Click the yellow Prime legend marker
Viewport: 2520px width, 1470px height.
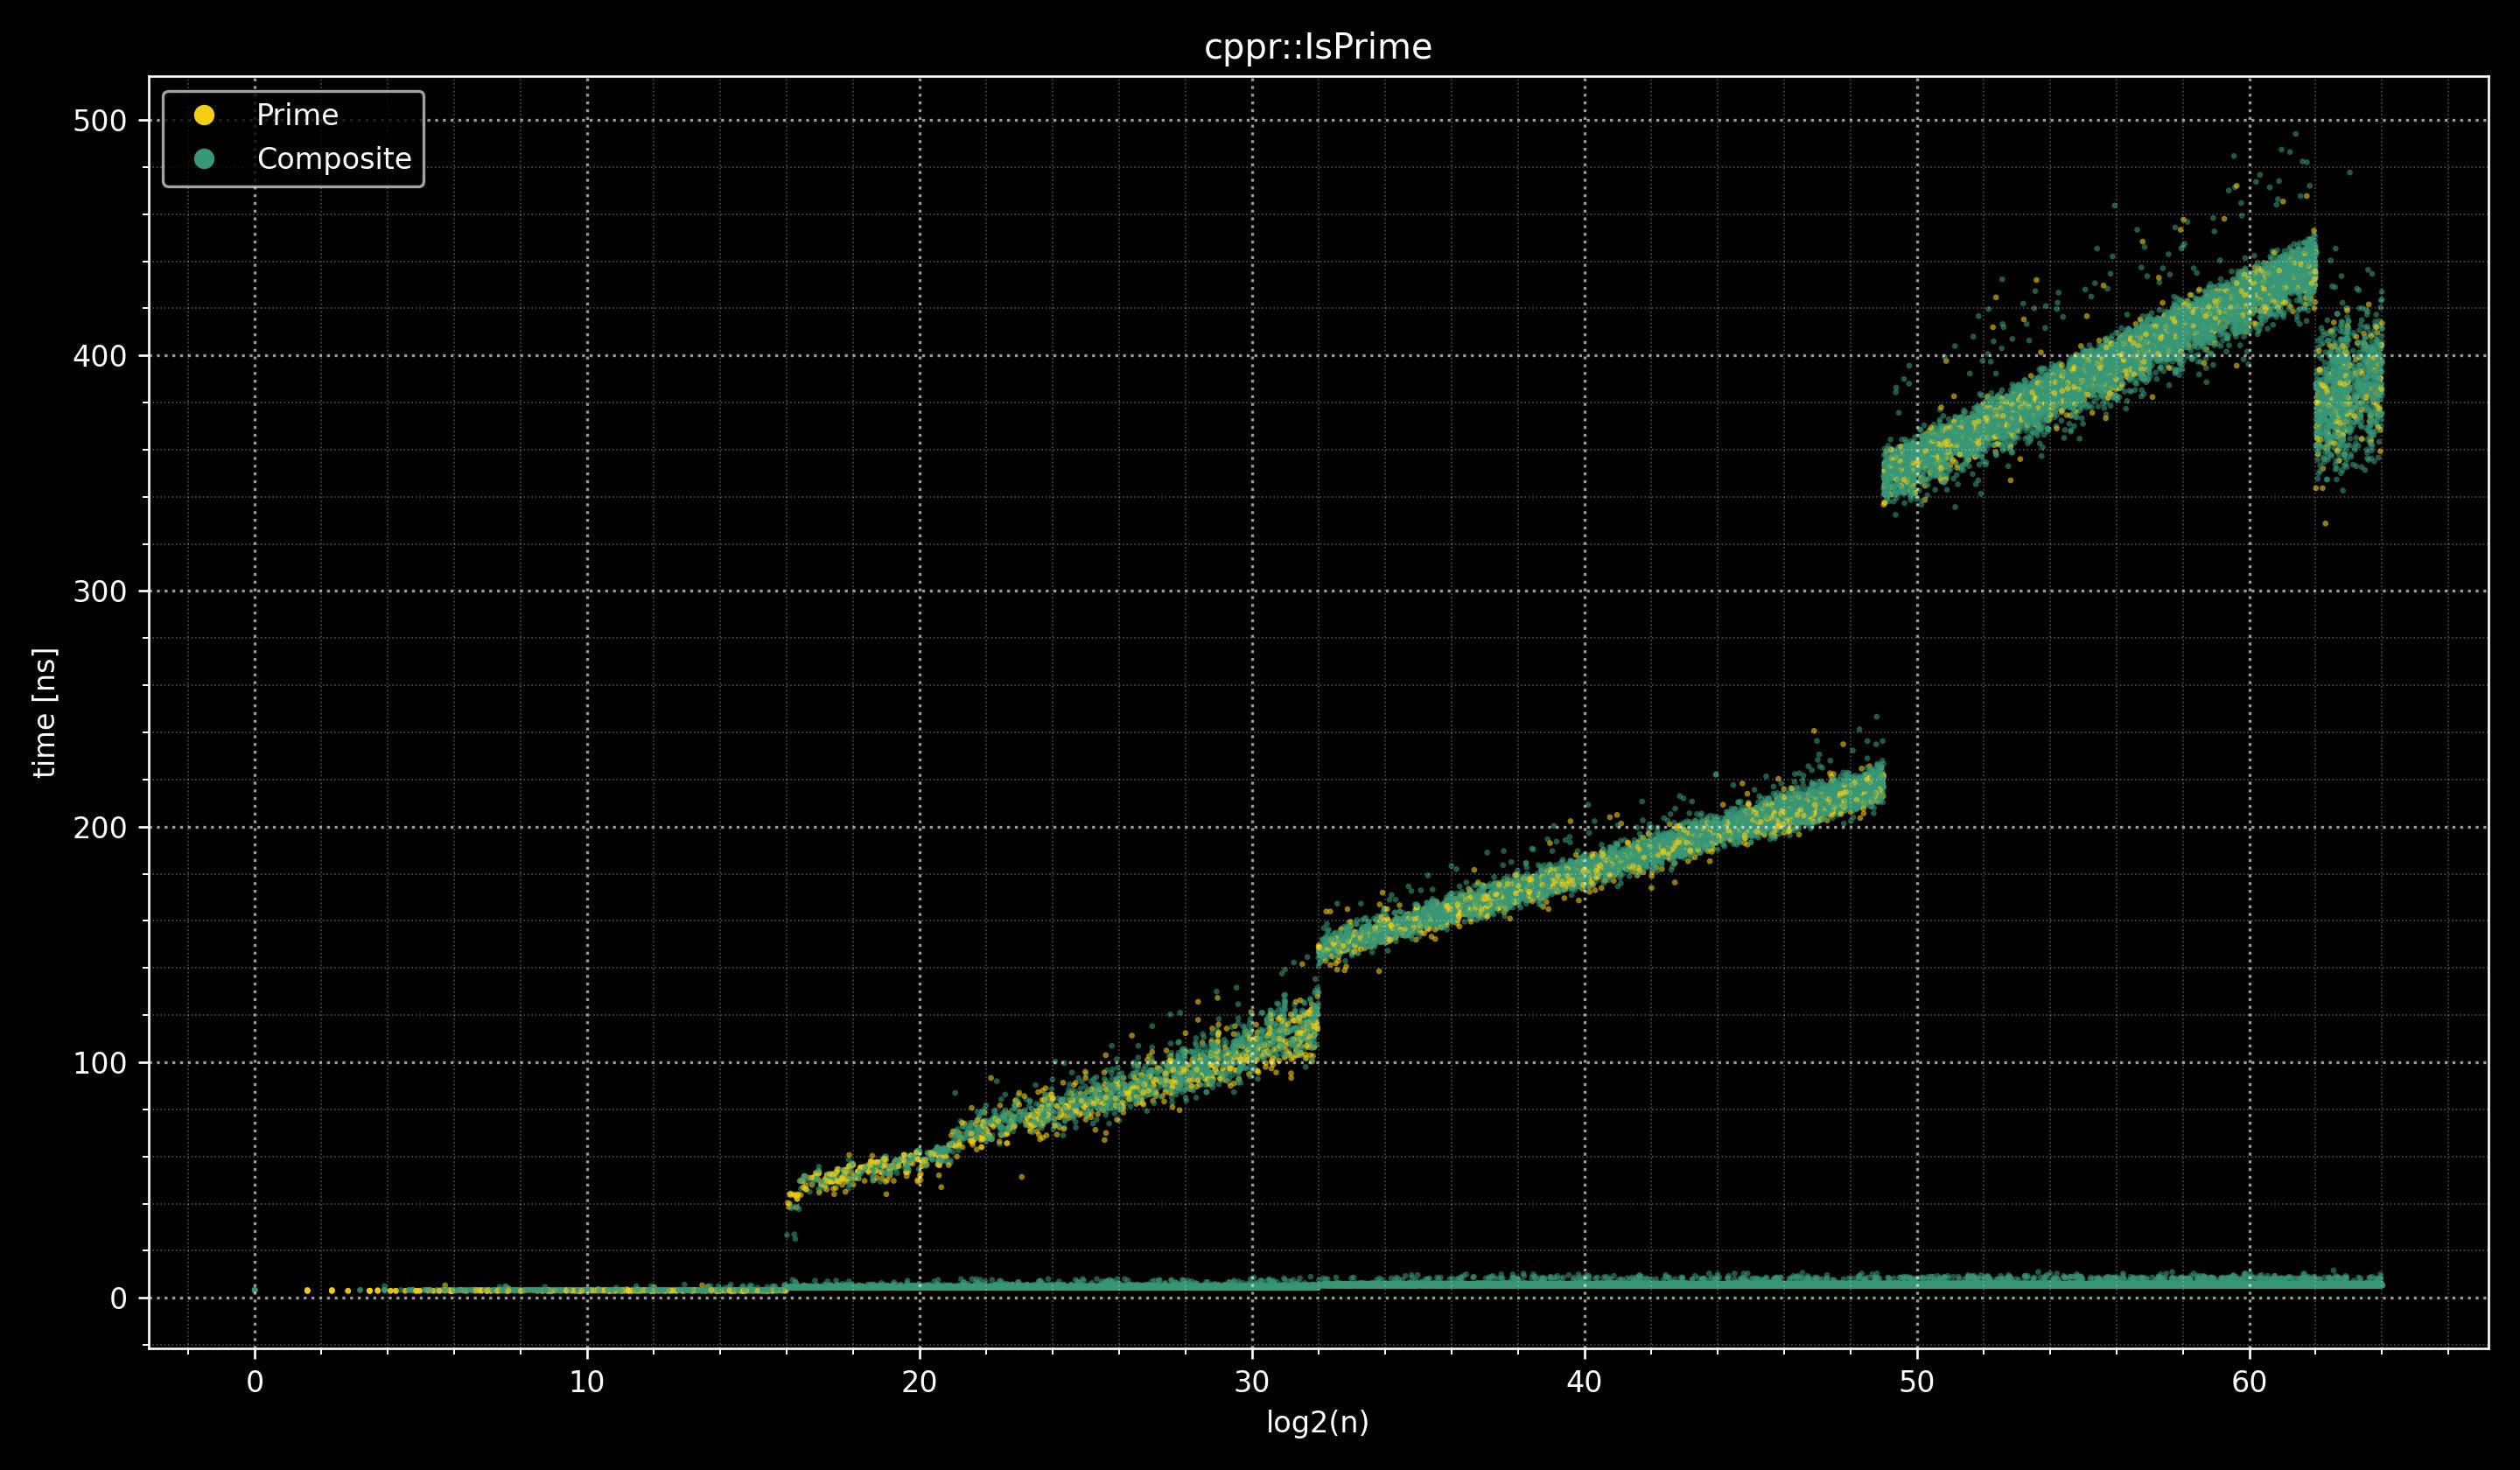[204, 115]
